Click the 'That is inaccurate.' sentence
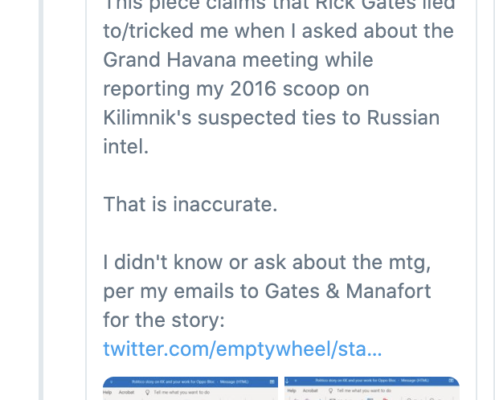The width and height of the screenshot is (495, 400). coord(190,204)
